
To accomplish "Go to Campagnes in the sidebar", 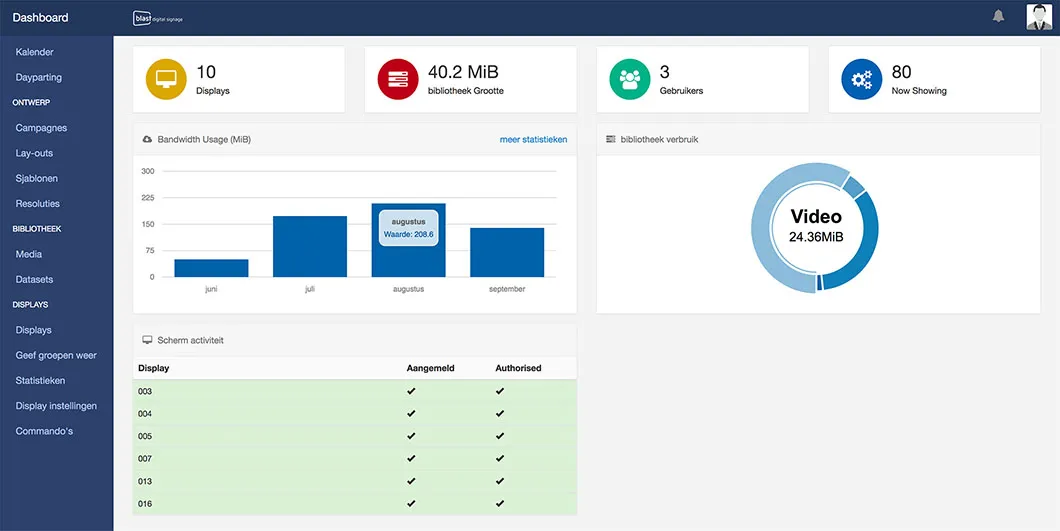I will (x=42, y=128).
